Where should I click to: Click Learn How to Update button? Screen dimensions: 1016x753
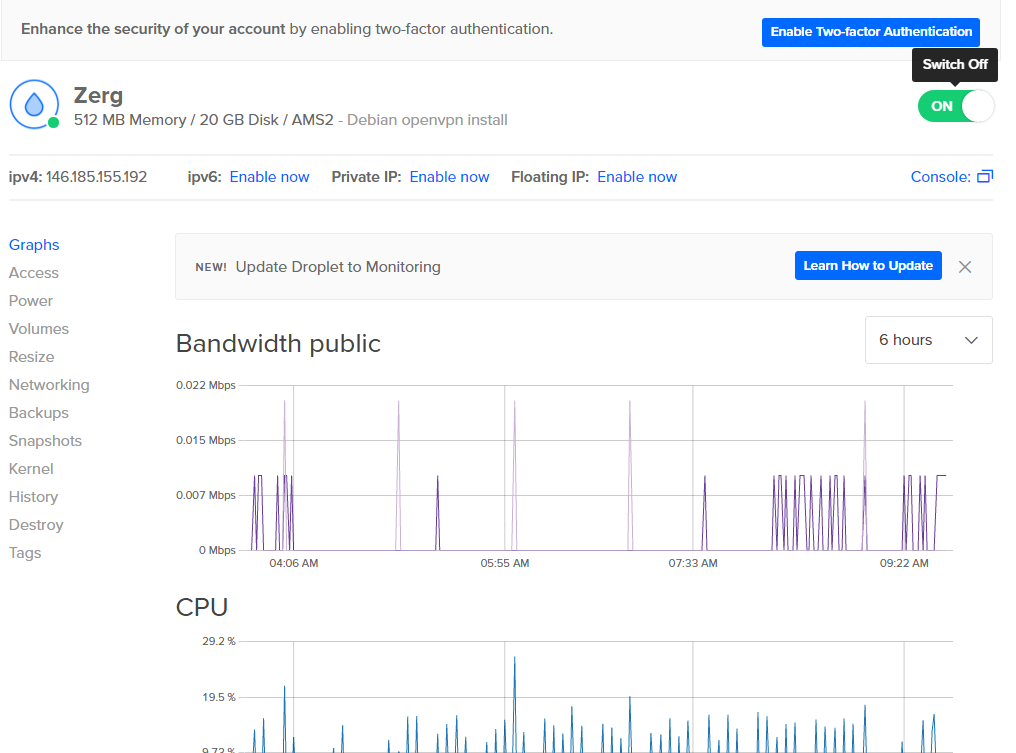click(x=868, y=266)
